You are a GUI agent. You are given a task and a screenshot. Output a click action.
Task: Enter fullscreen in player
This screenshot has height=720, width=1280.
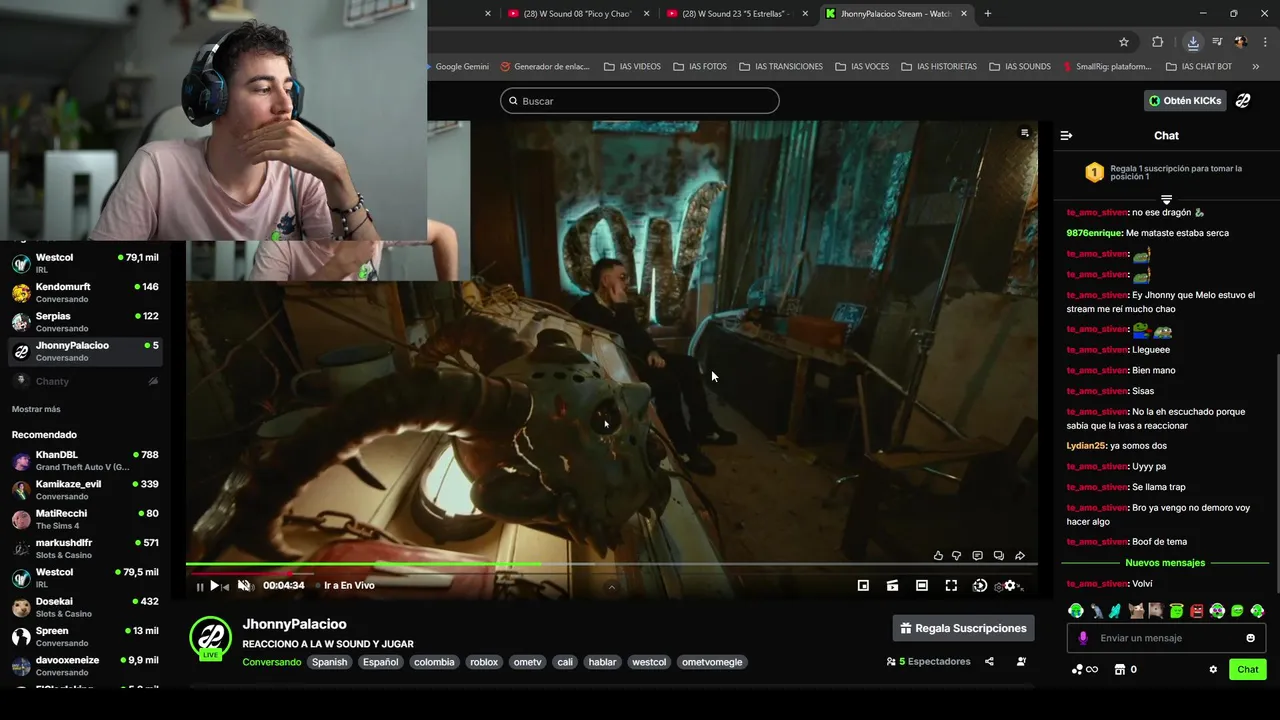coord(951,586)
